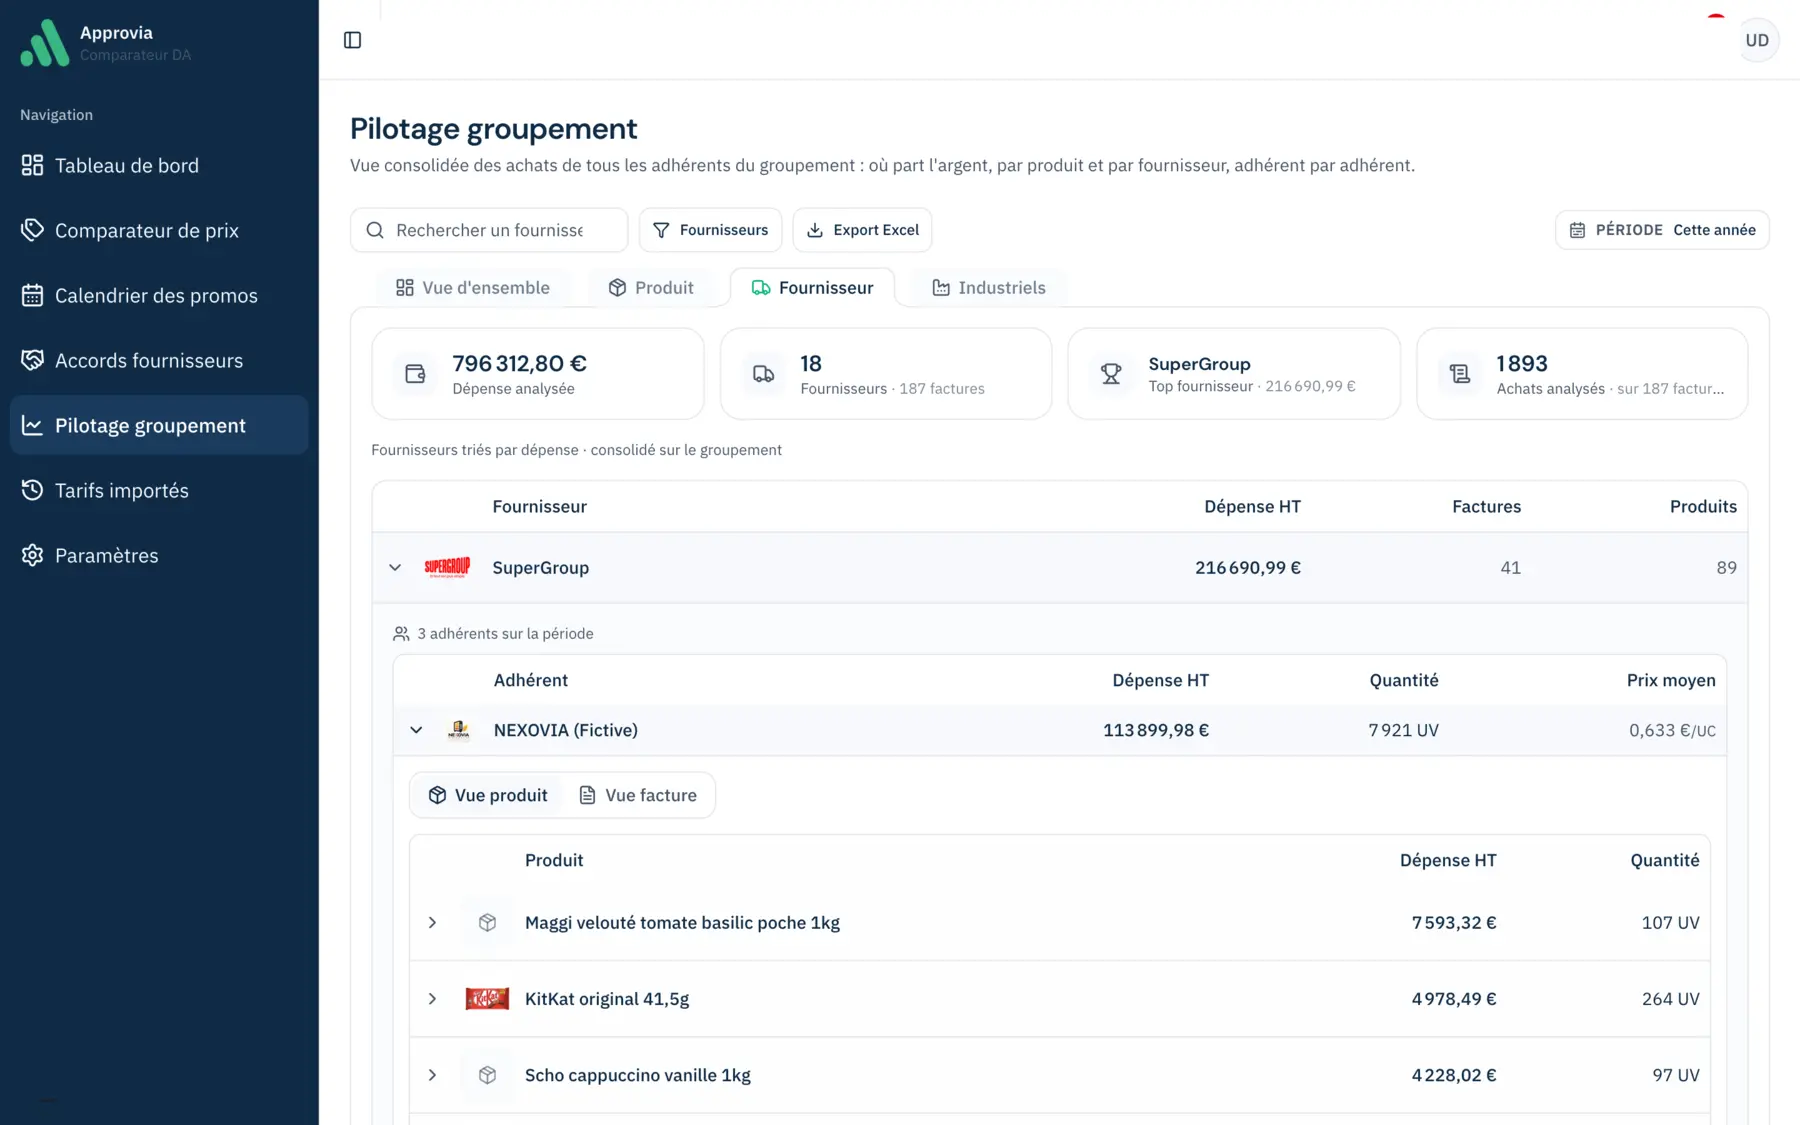Open the PÉRIODE Cette année dropdown
This screenshot has height=1125, width=1800.
coord(1662,230)
